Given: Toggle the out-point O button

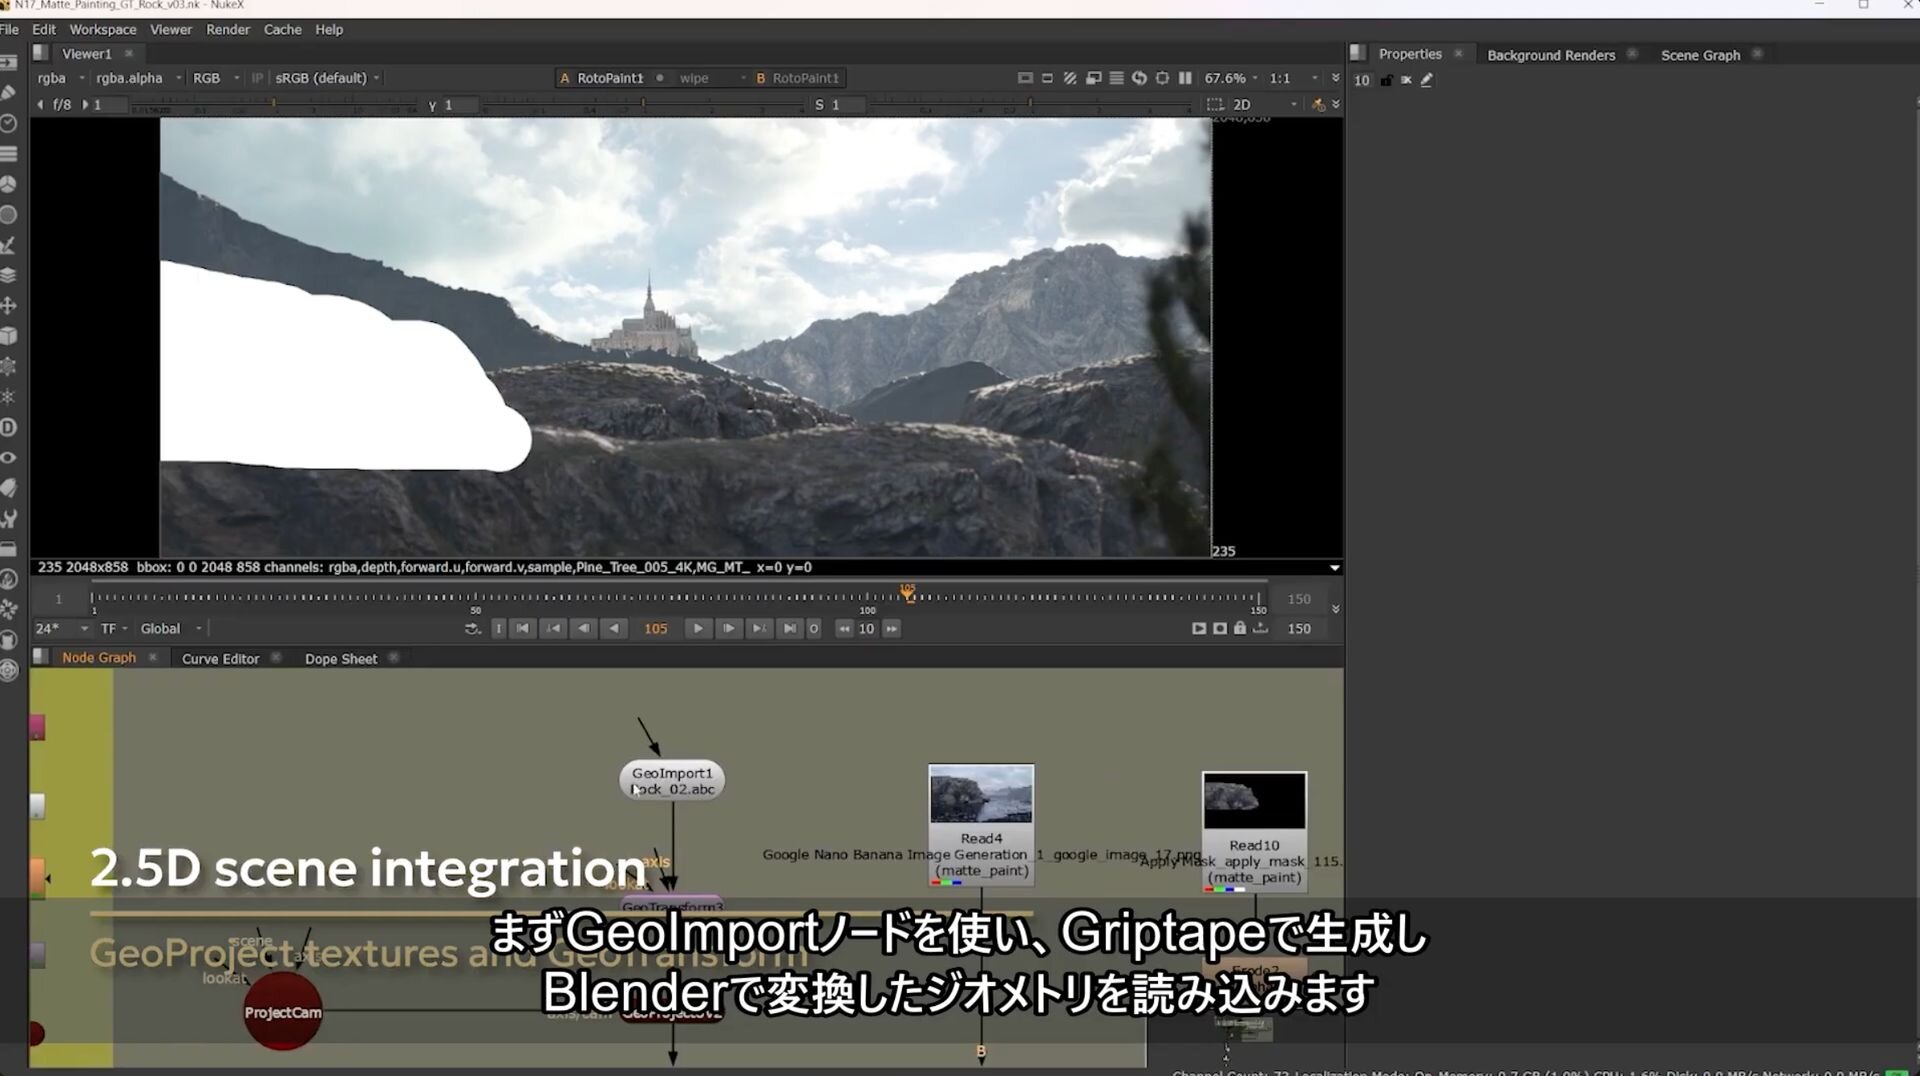Looking at the screenshot, I should point(814,629).
